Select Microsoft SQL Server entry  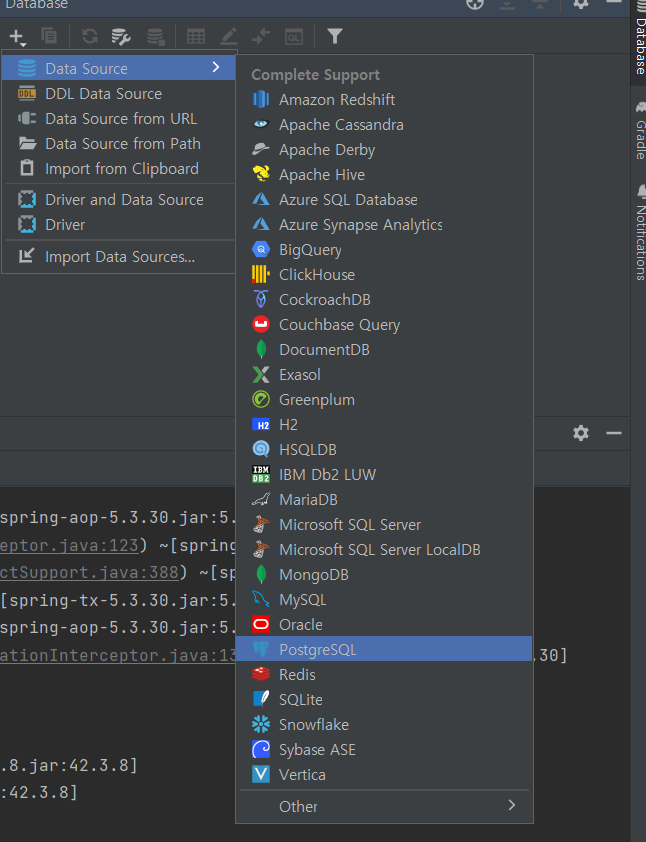pyautogui.click(x=384, y=525)
